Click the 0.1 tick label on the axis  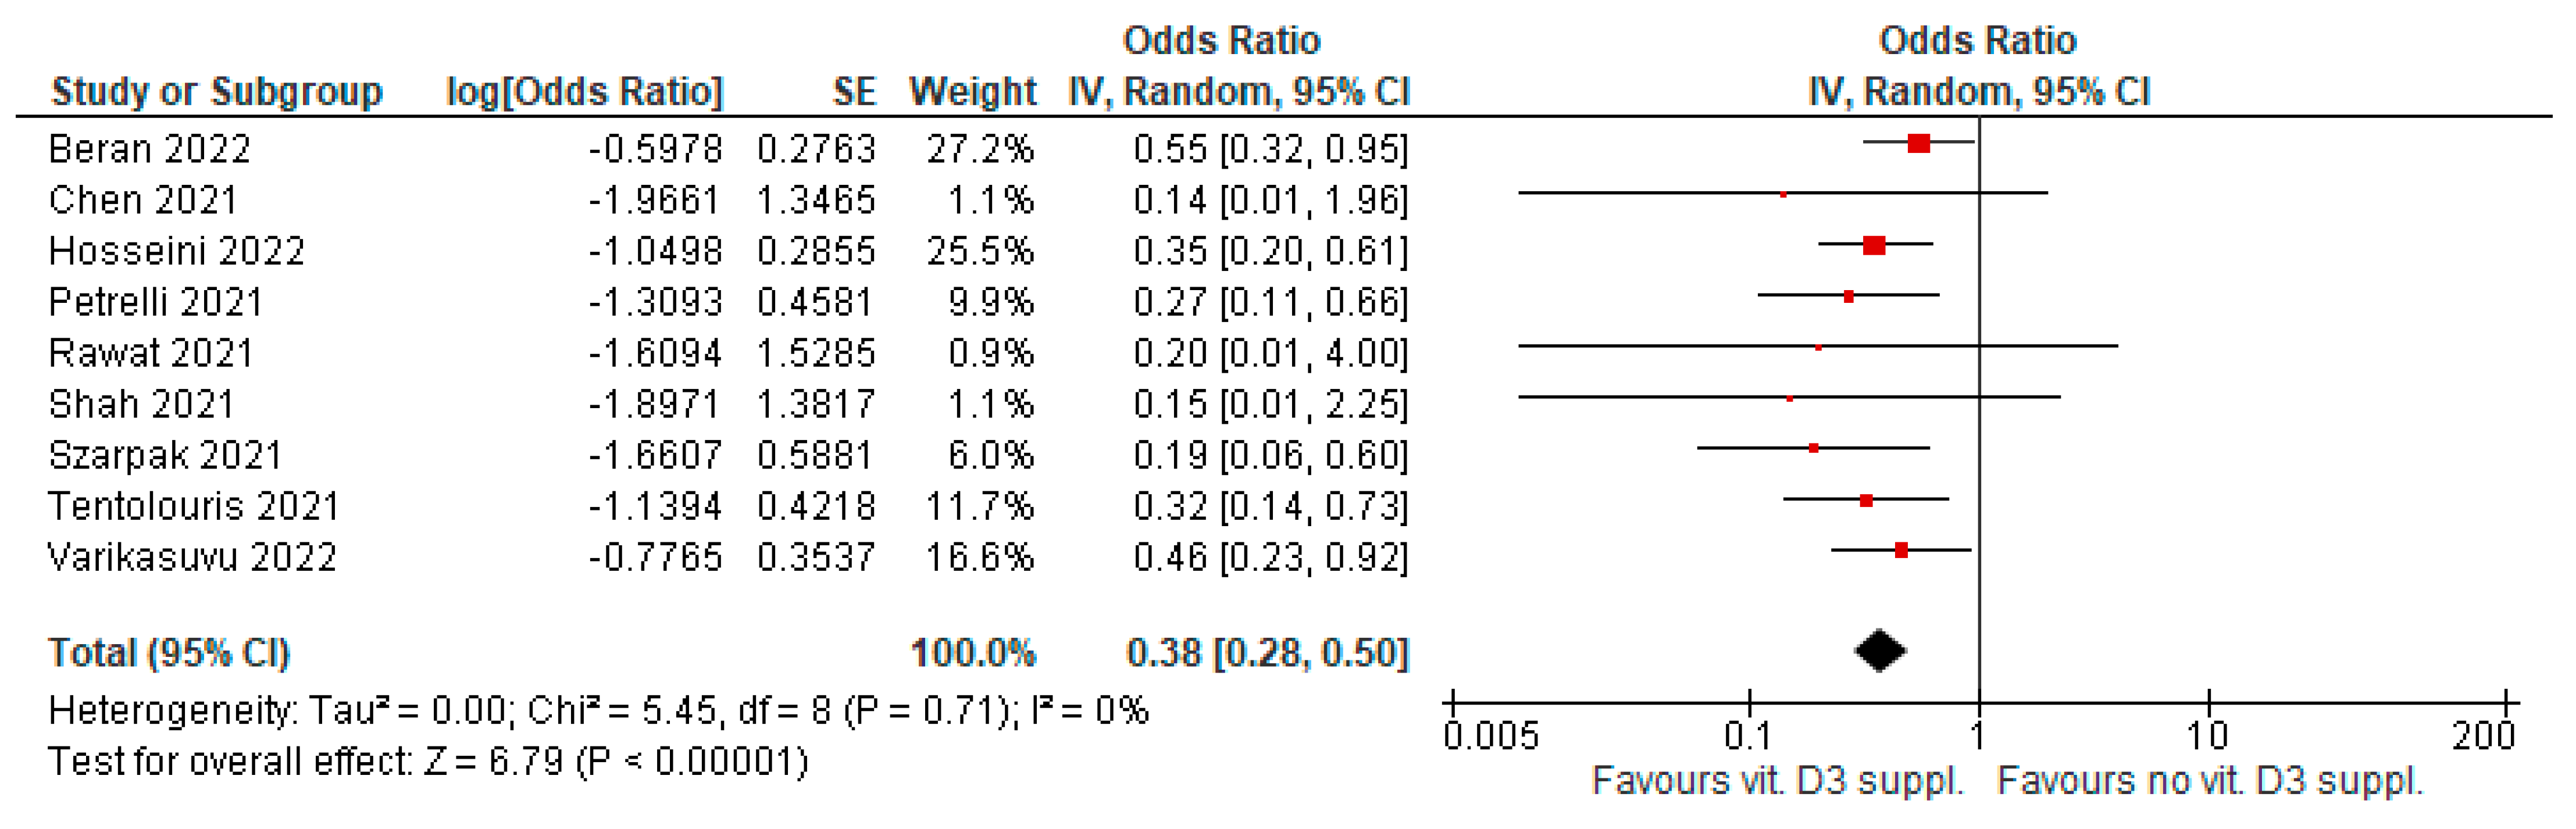1748,737
